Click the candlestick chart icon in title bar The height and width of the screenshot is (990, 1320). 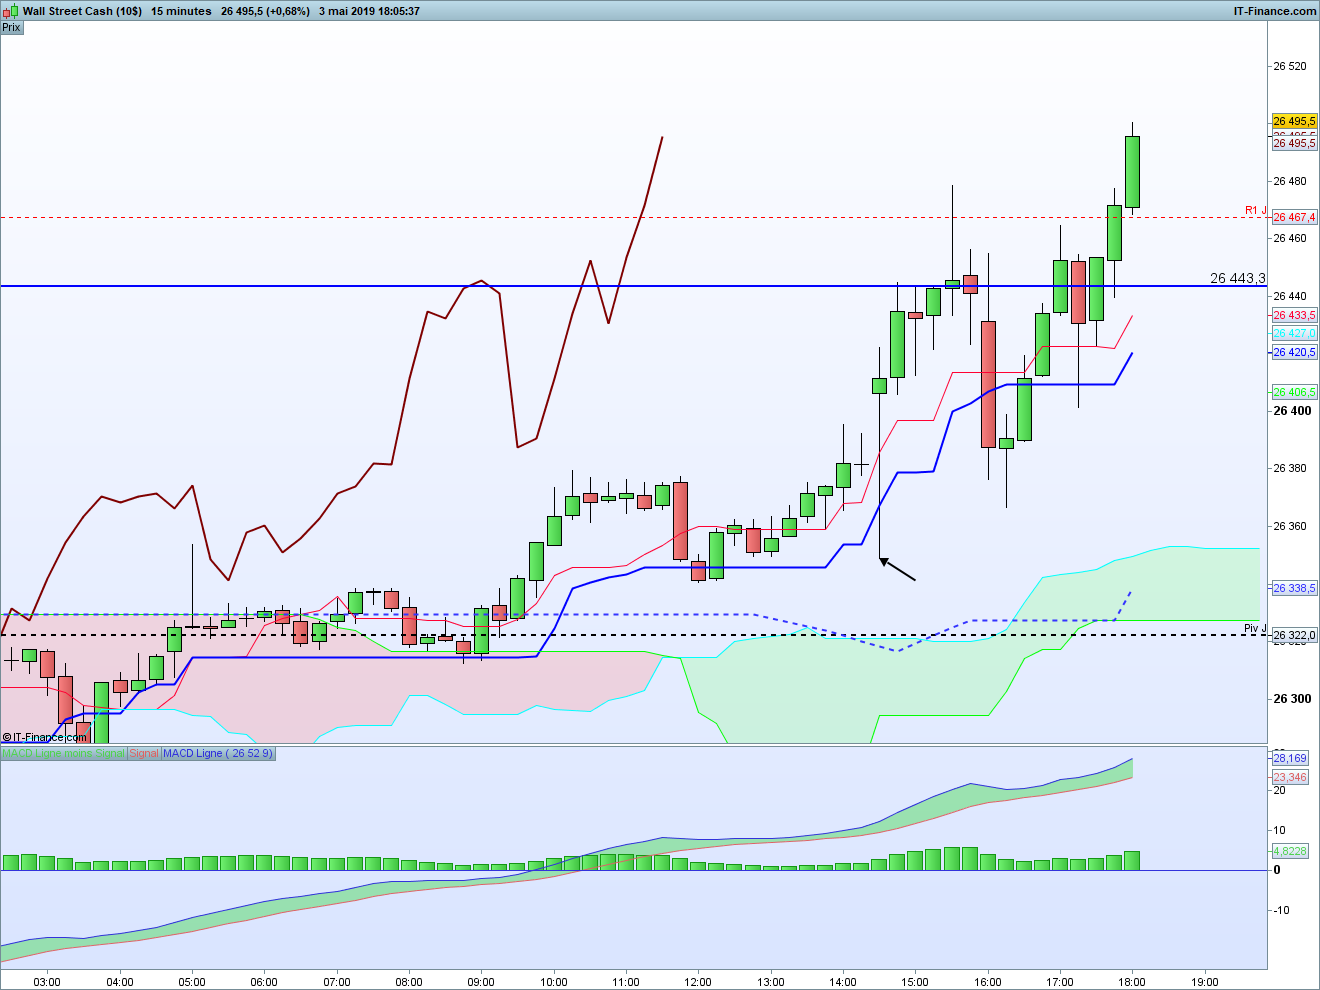[10, 11]
